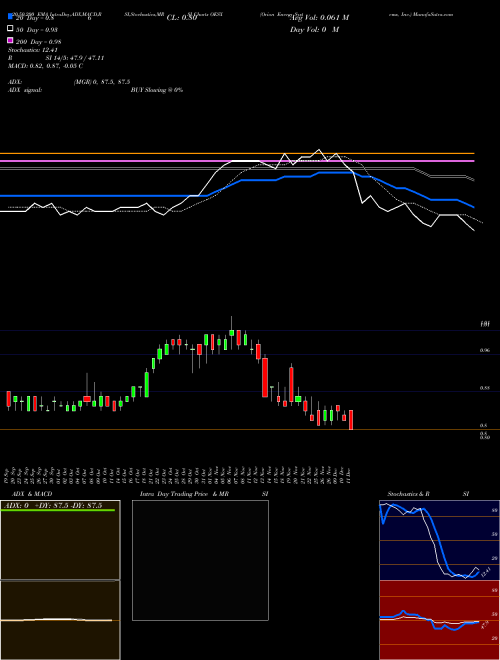The height and width of the screenshot is (660, 500).
Task: Click the '12.41' label on Stochastics line end
Action: tap(486, 572)
